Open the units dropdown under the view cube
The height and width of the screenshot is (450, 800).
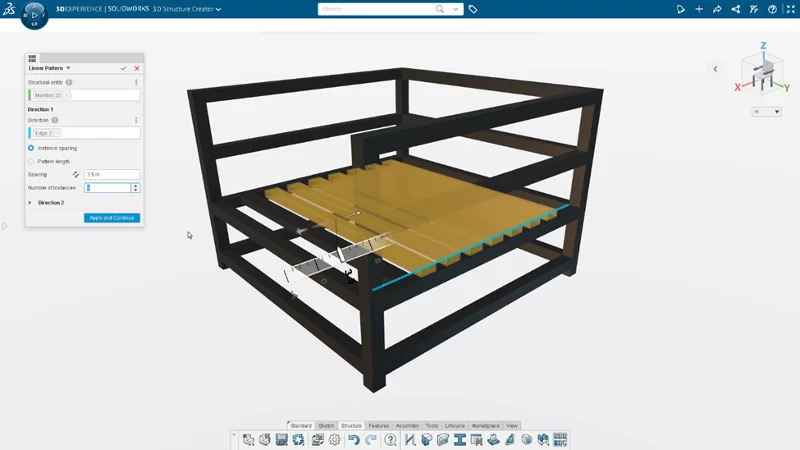pos(766,111)
